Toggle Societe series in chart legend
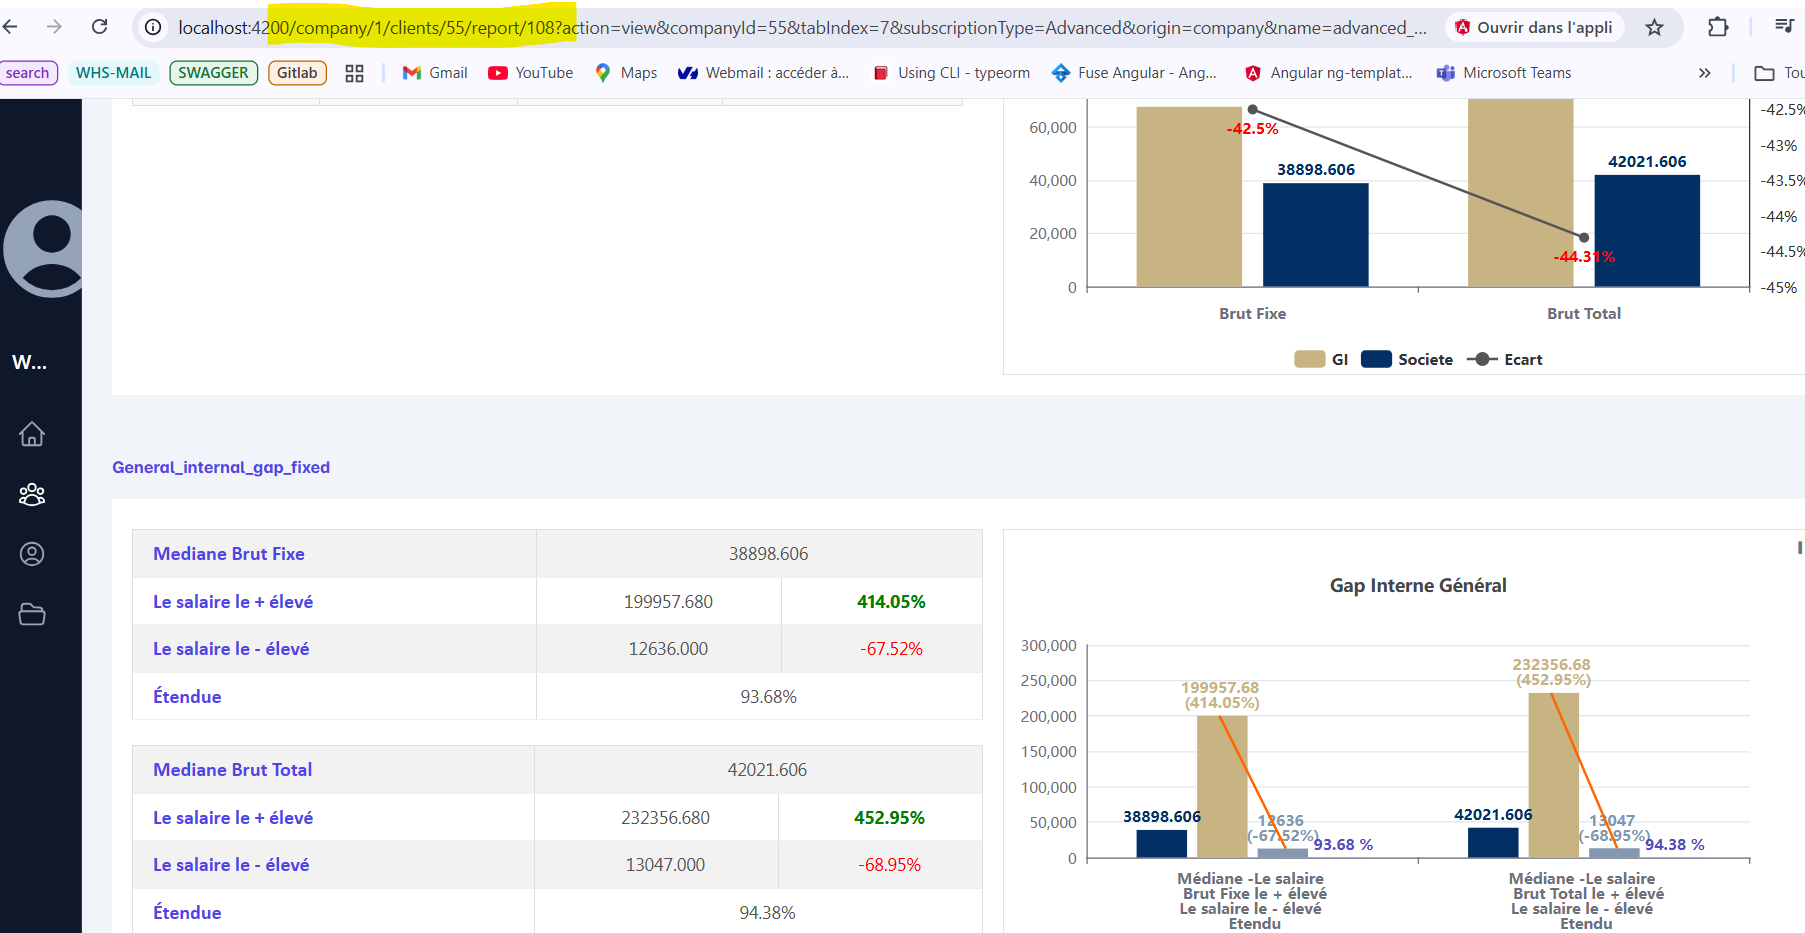 (1407, 359)
